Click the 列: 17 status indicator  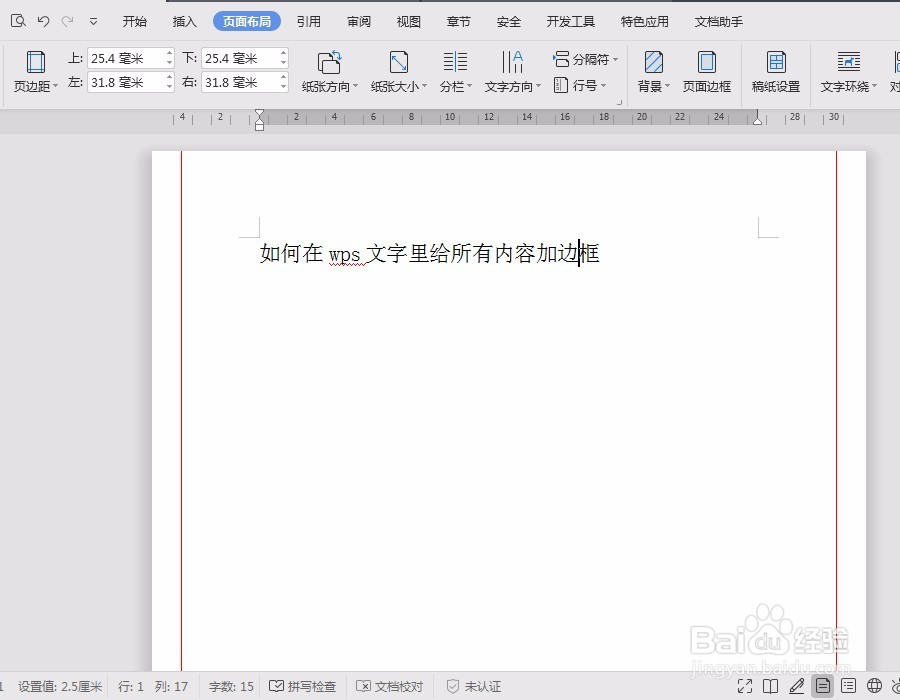[x=171, y=686]
